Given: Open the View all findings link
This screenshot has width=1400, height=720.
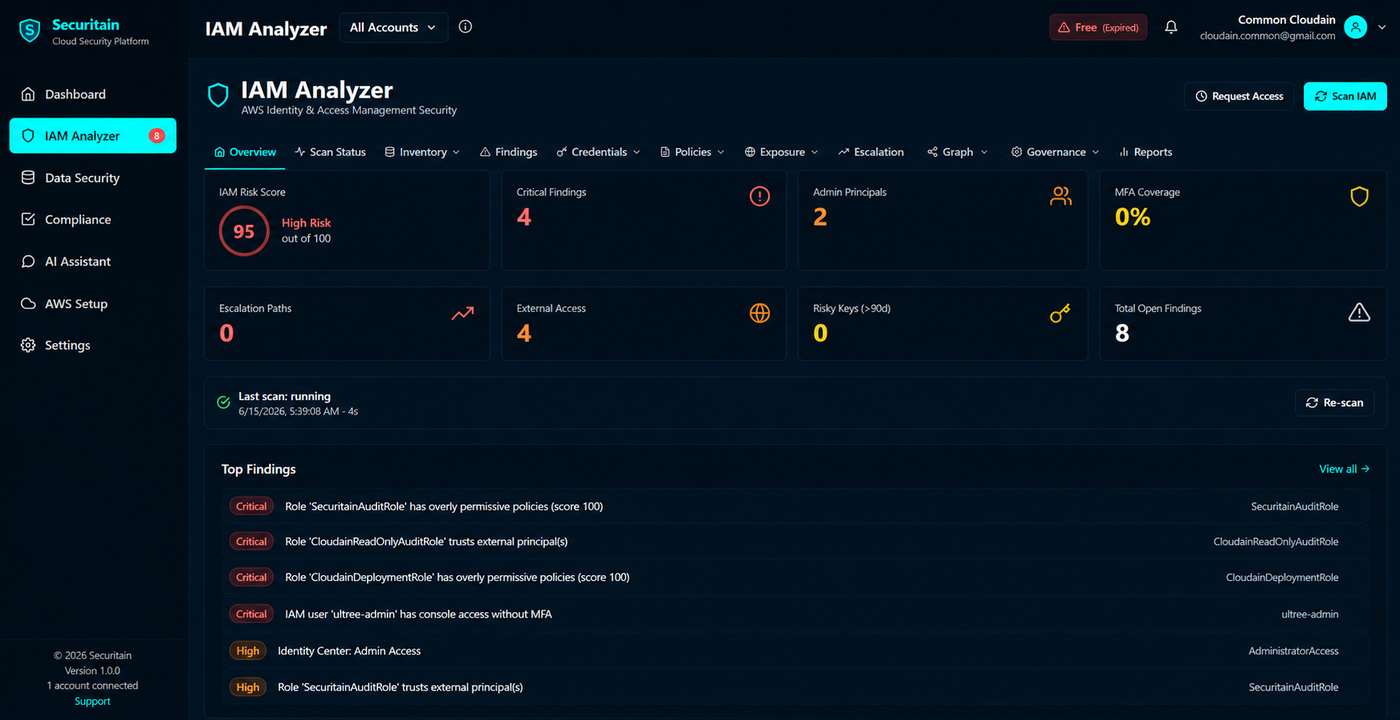Looking at the screenshot, I should tap(1344, 469).
